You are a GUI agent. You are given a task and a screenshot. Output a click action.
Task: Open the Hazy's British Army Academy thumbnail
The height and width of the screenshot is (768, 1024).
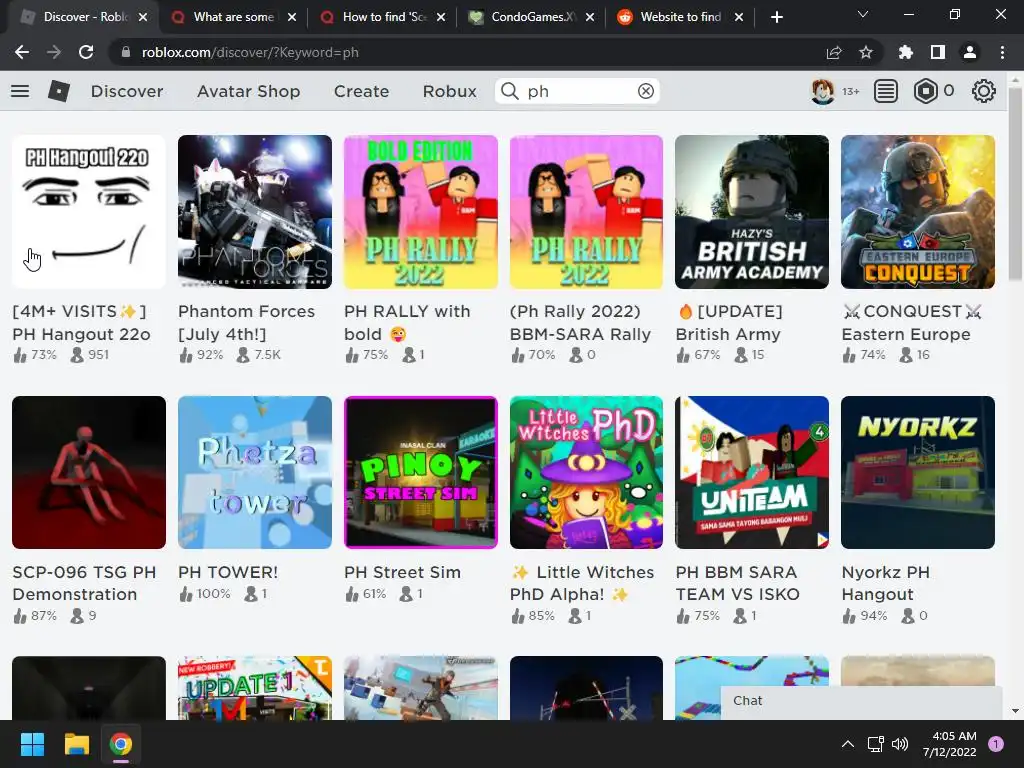tap(752, 212)
